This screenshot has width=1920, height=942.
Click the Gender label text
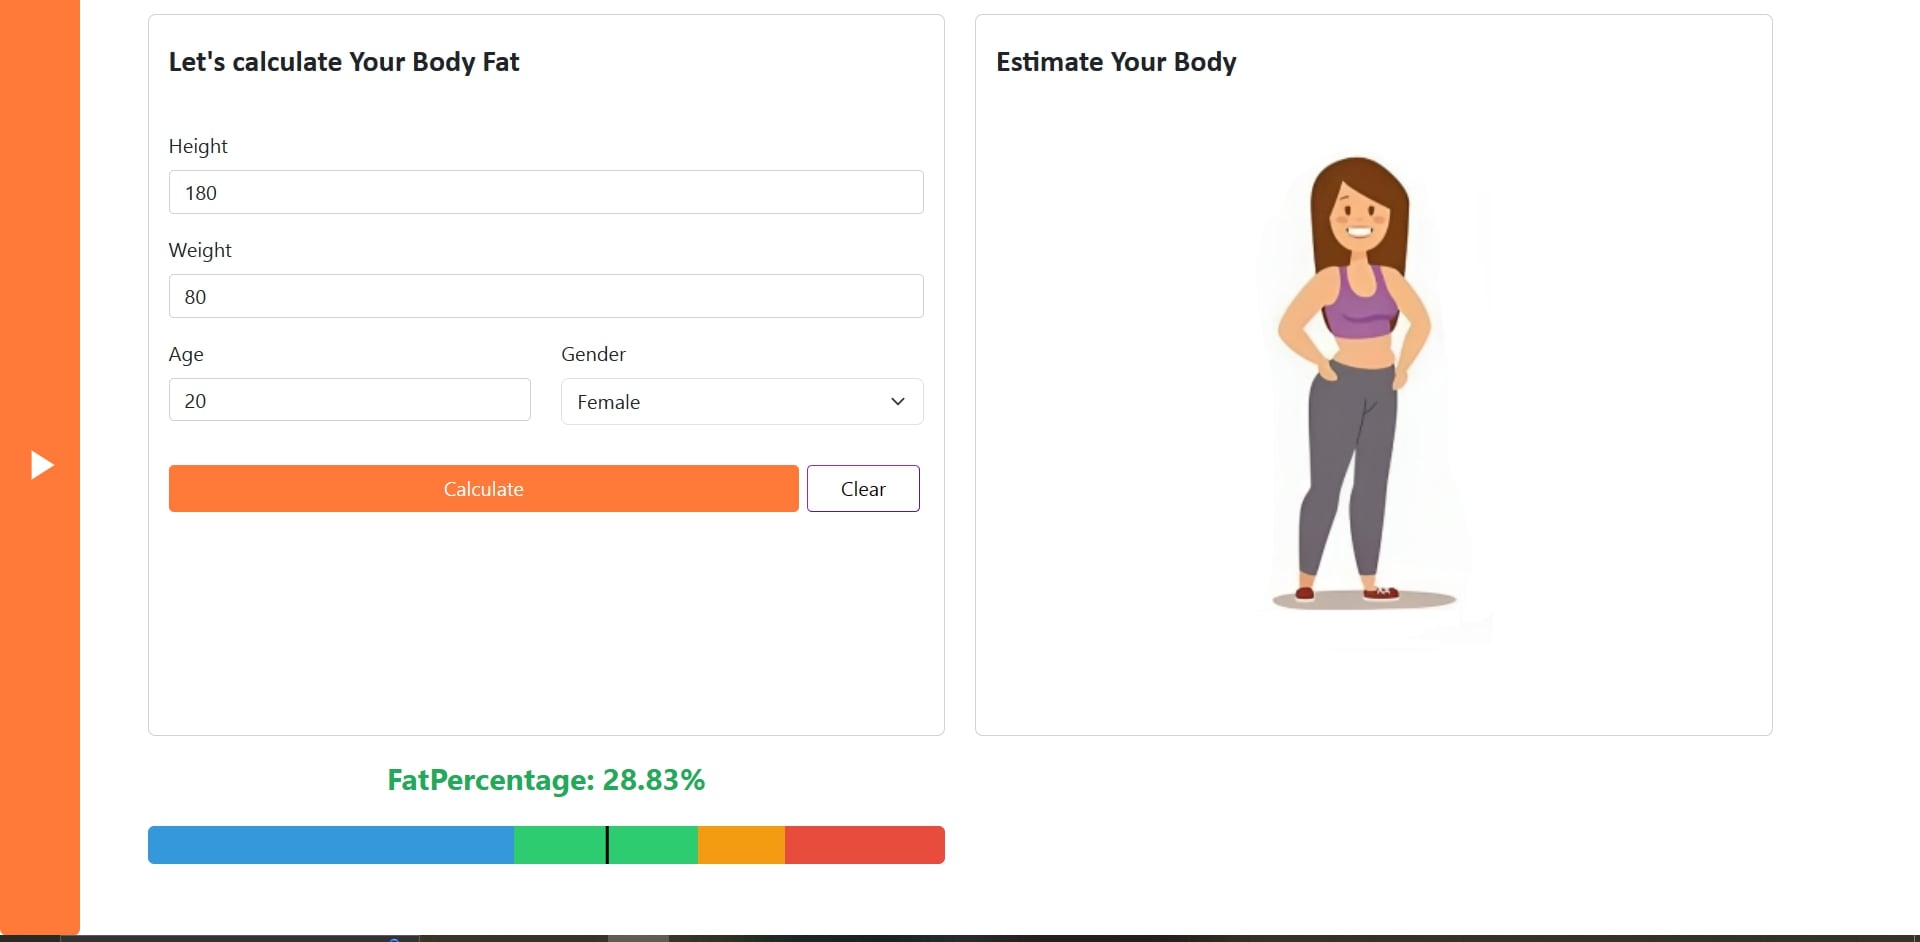click(593, 354)
